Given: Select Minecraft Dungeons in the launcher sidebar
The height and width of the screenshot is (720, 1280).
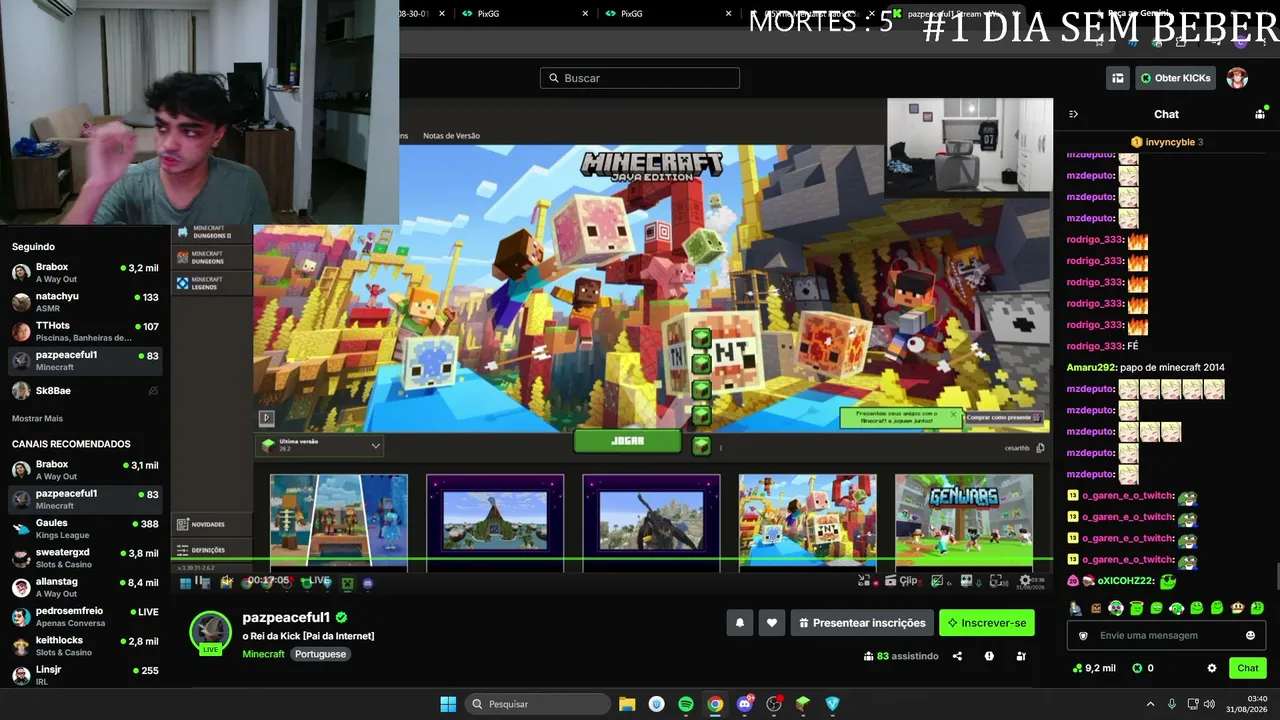Looking at the screenshot, I should coord(211,257).
